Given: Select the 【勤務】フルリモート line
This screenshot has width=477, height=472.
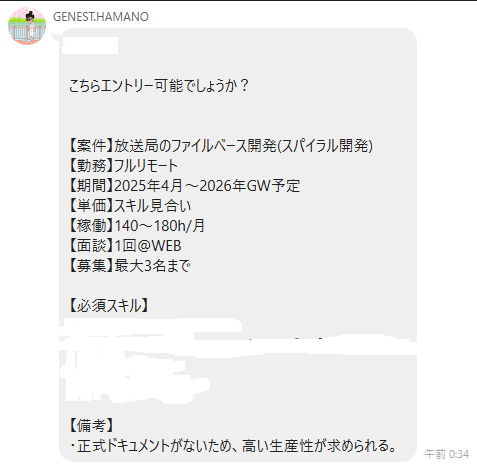Looking at the screenshot, I should click(x=123, y=166).
